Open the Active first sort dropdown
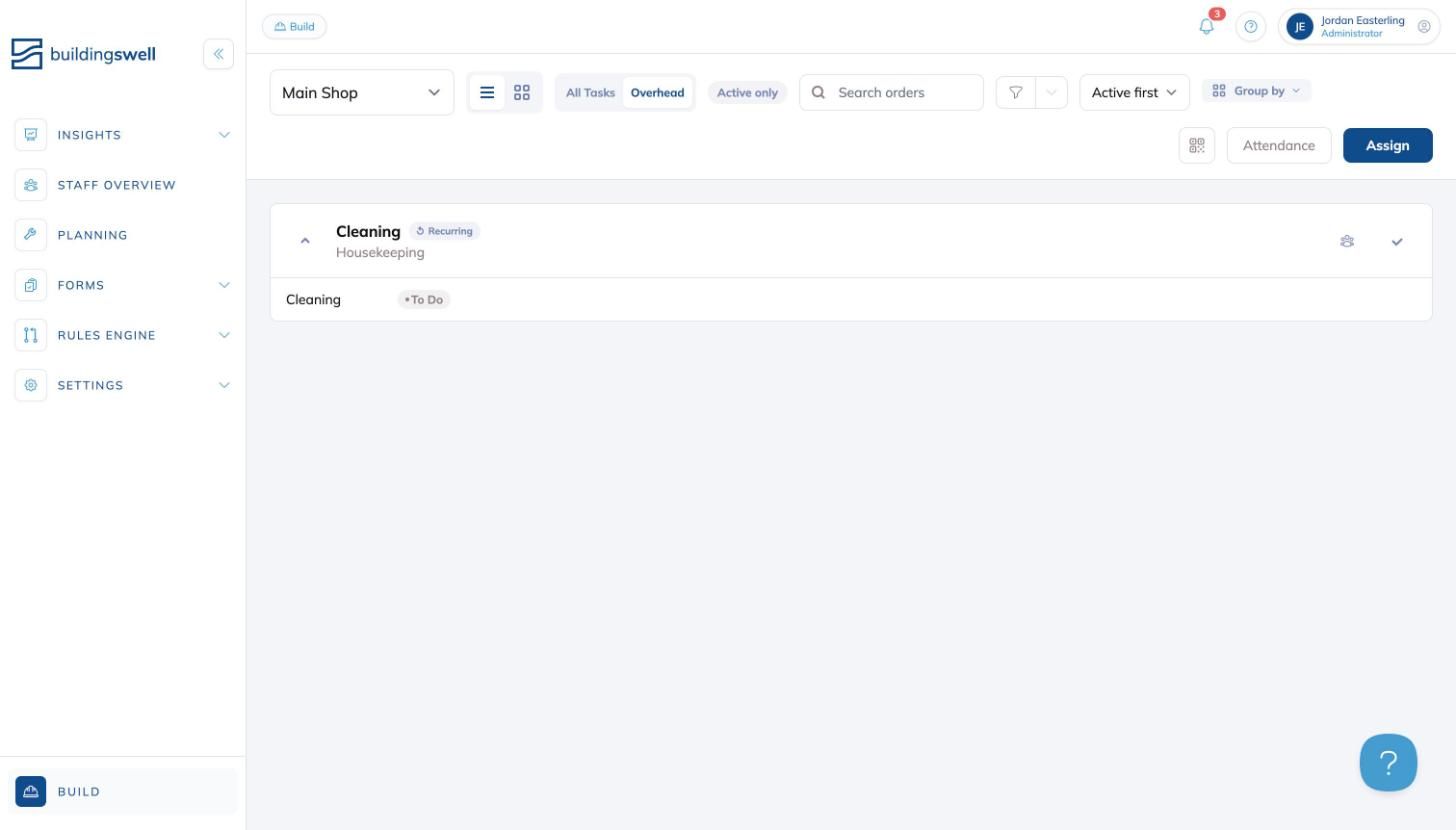The height and width of the screenshot is (830, 1456). (x=1134, y=92)
